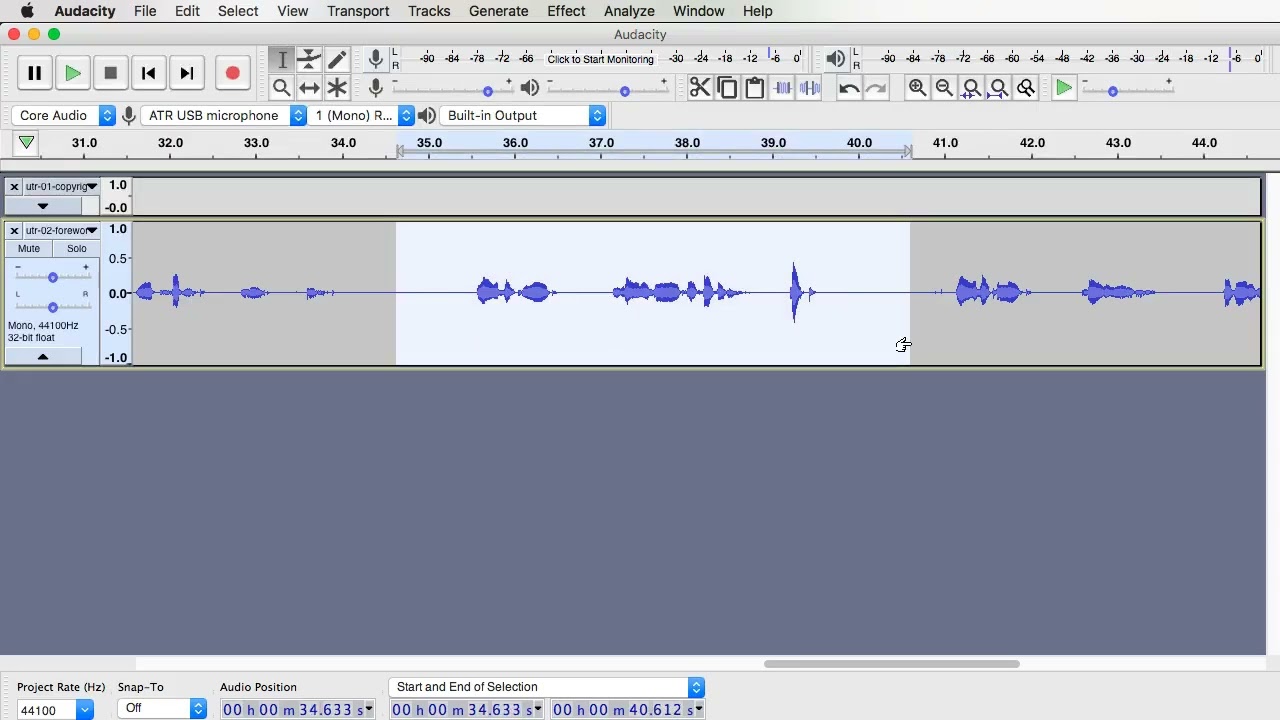Click the playback speed slider knob
The width and height of the screenshot is (1280, 720).
coord(1113,91)
